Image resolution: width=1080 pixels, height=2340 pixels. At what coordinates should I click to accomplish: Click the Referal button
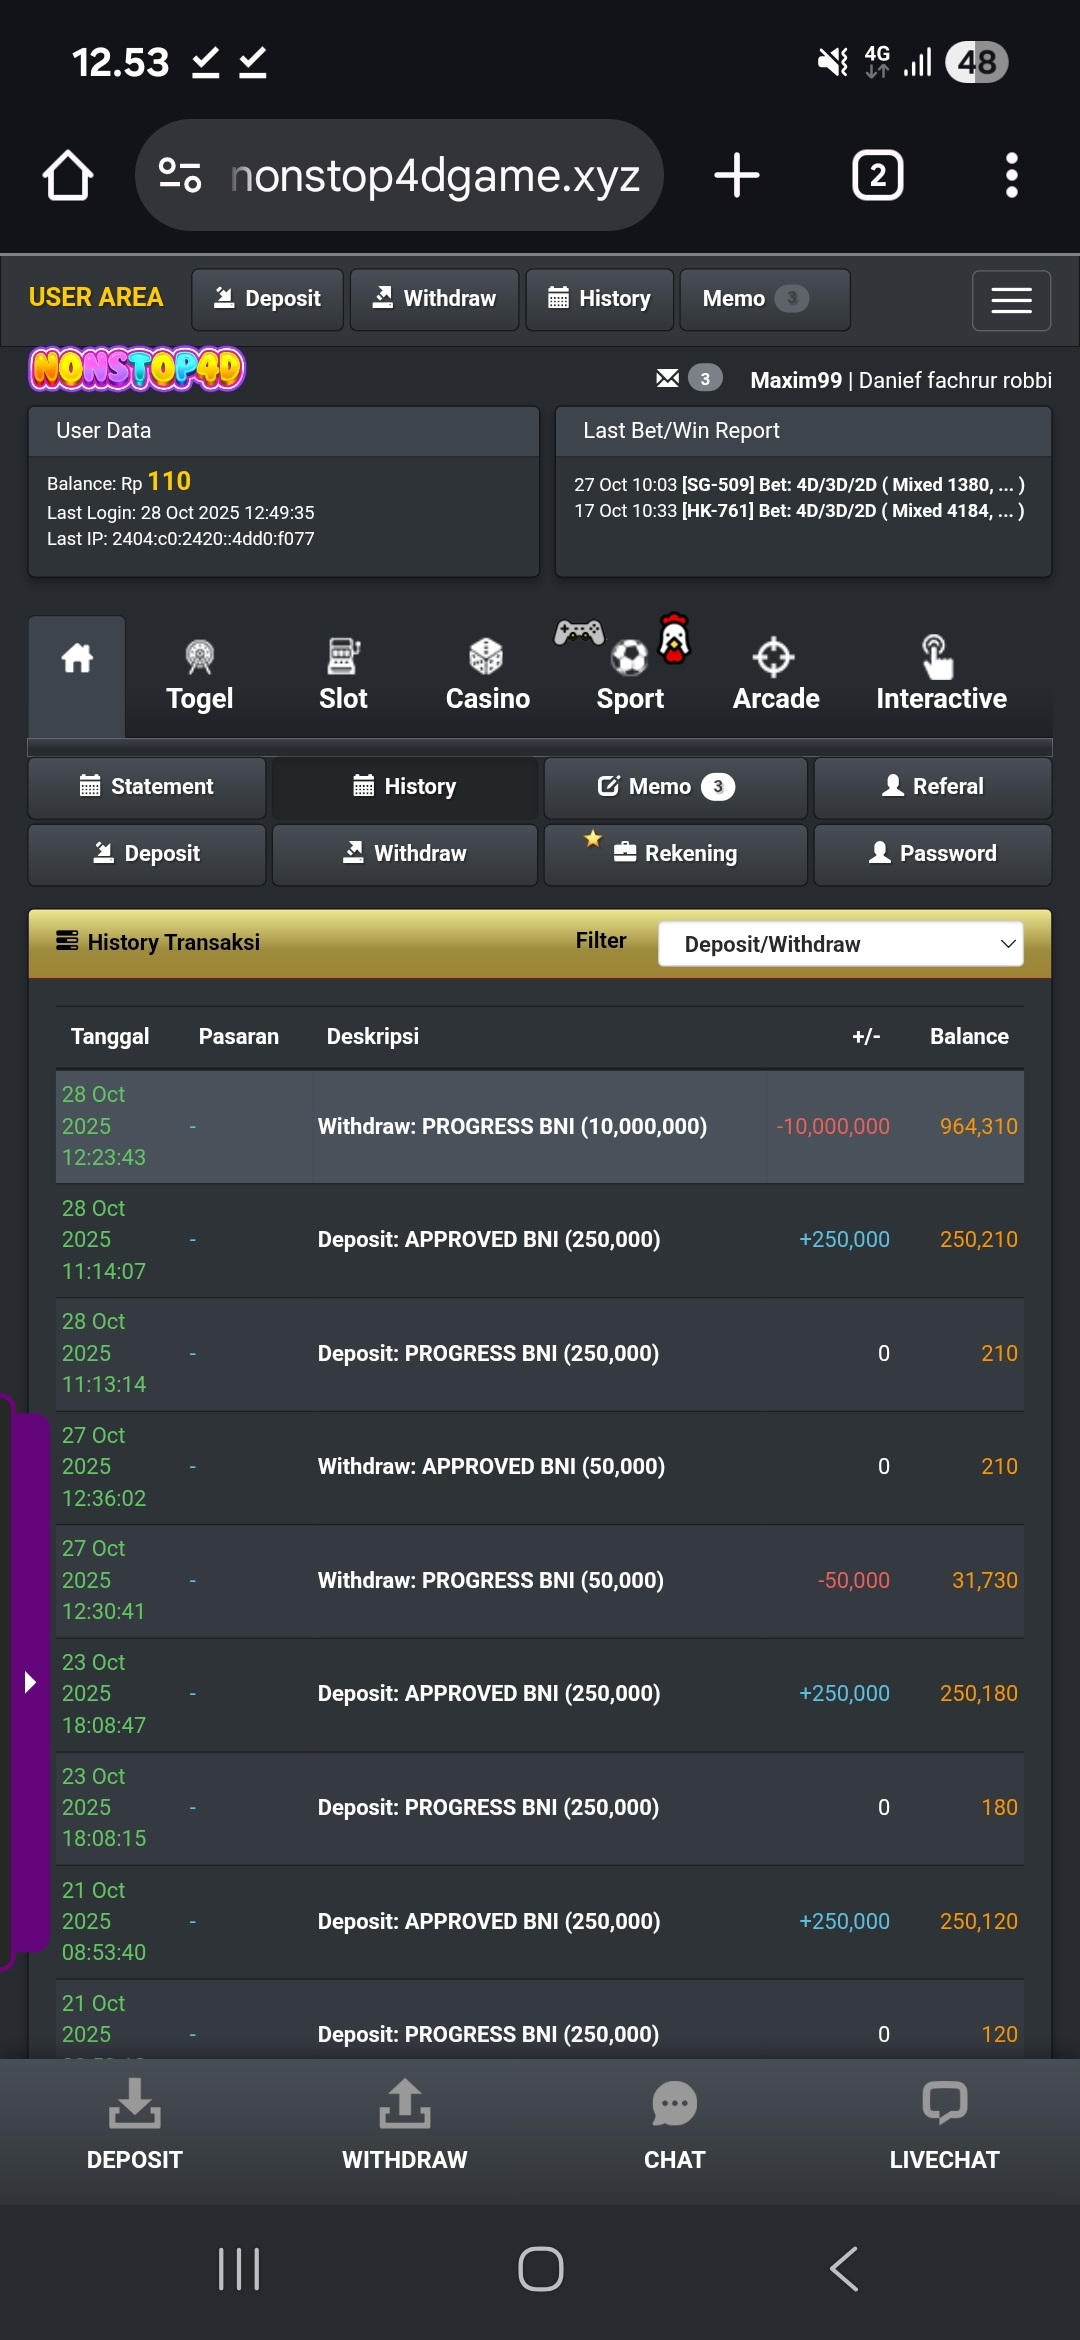point(932,787)
